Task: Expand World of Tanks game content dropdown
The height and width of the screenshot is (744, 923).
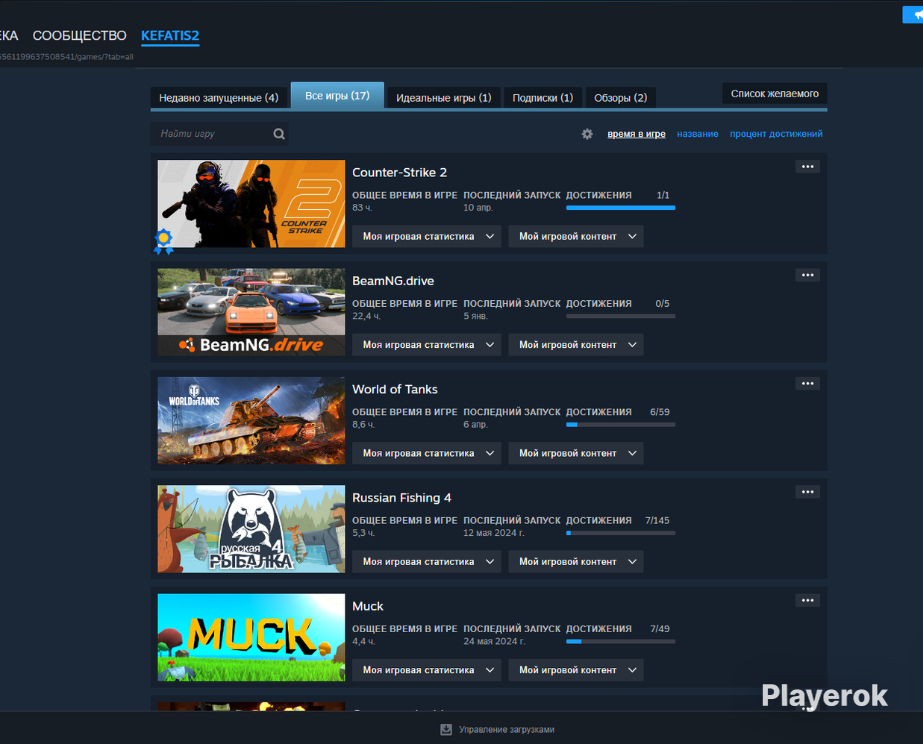Action: pyautogui.click(x=576, y=453)
